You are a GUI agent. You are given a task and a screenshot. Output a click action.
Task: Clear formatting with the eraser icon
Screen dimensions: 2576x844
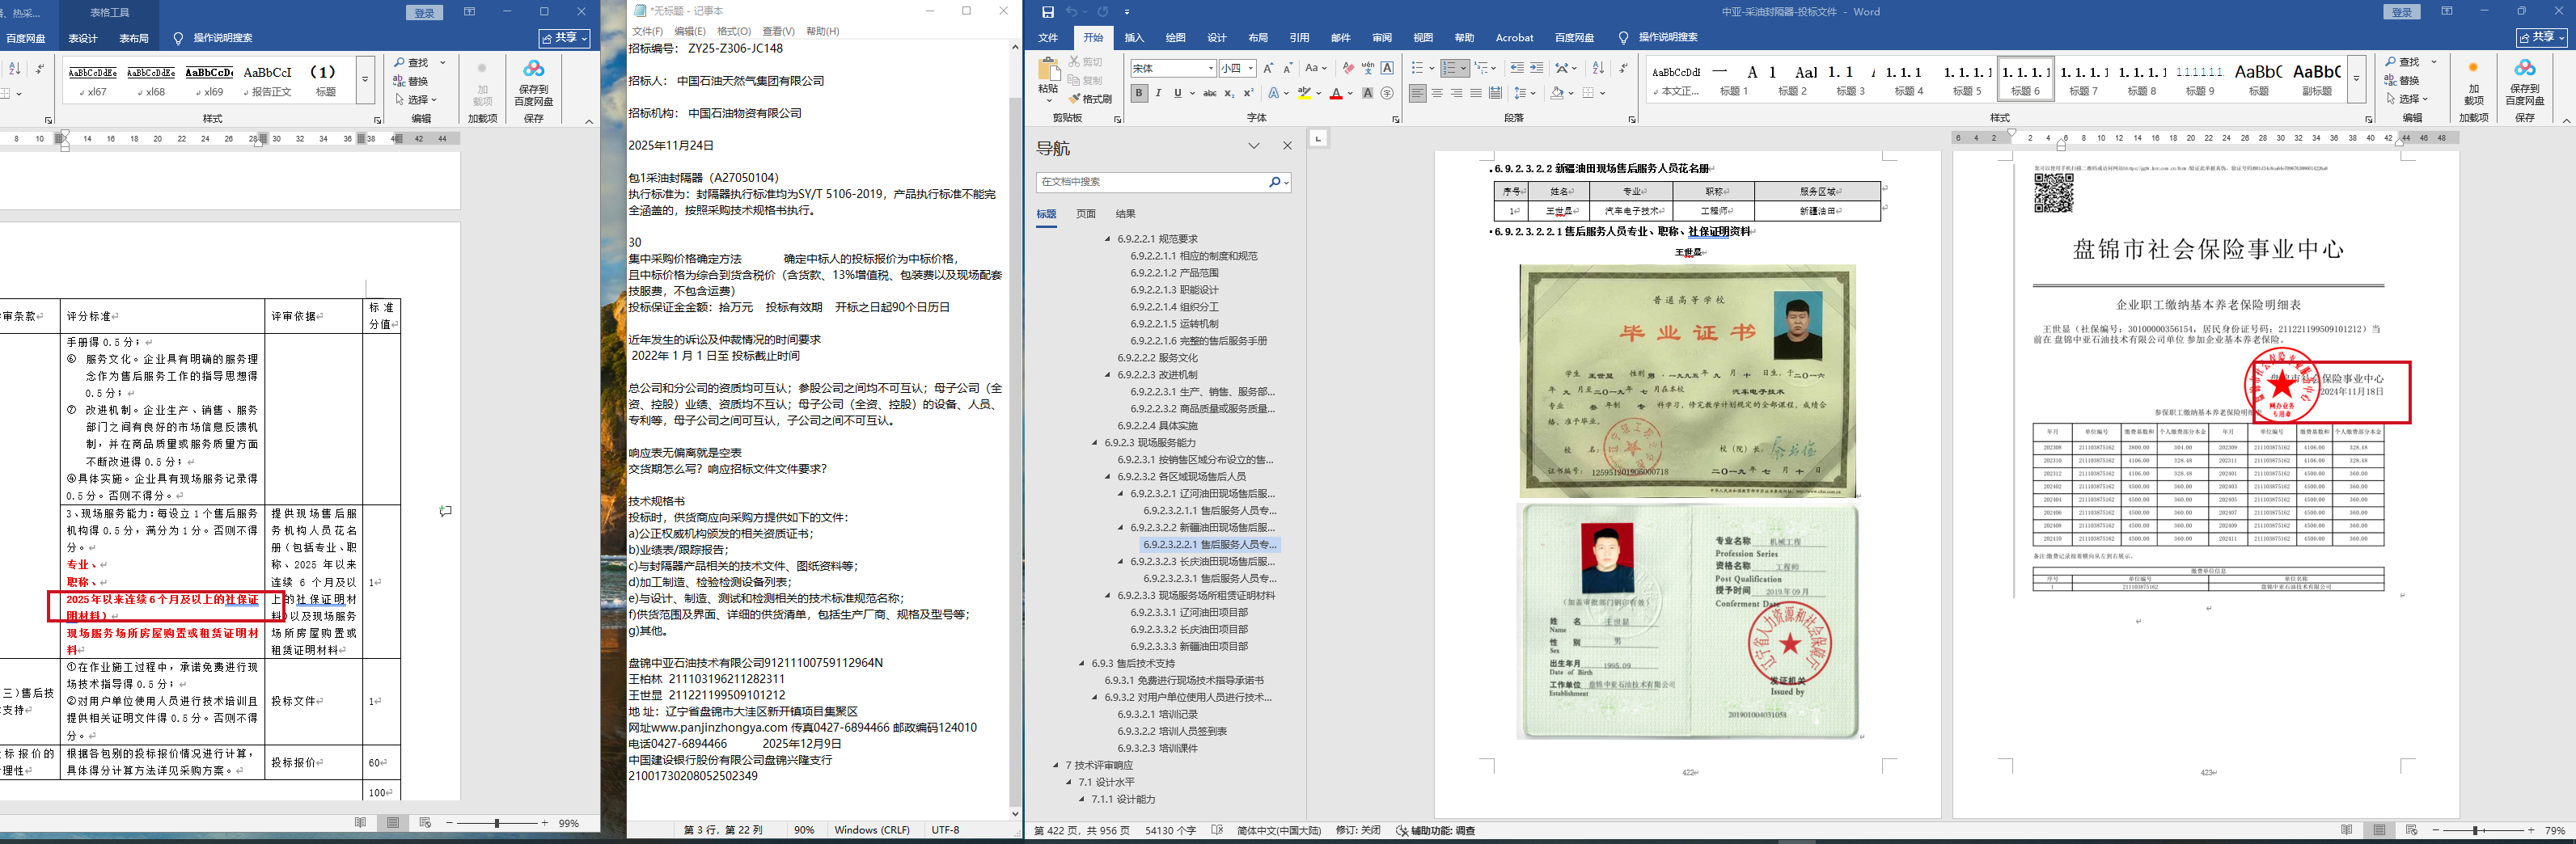(x=1348, y=68)
